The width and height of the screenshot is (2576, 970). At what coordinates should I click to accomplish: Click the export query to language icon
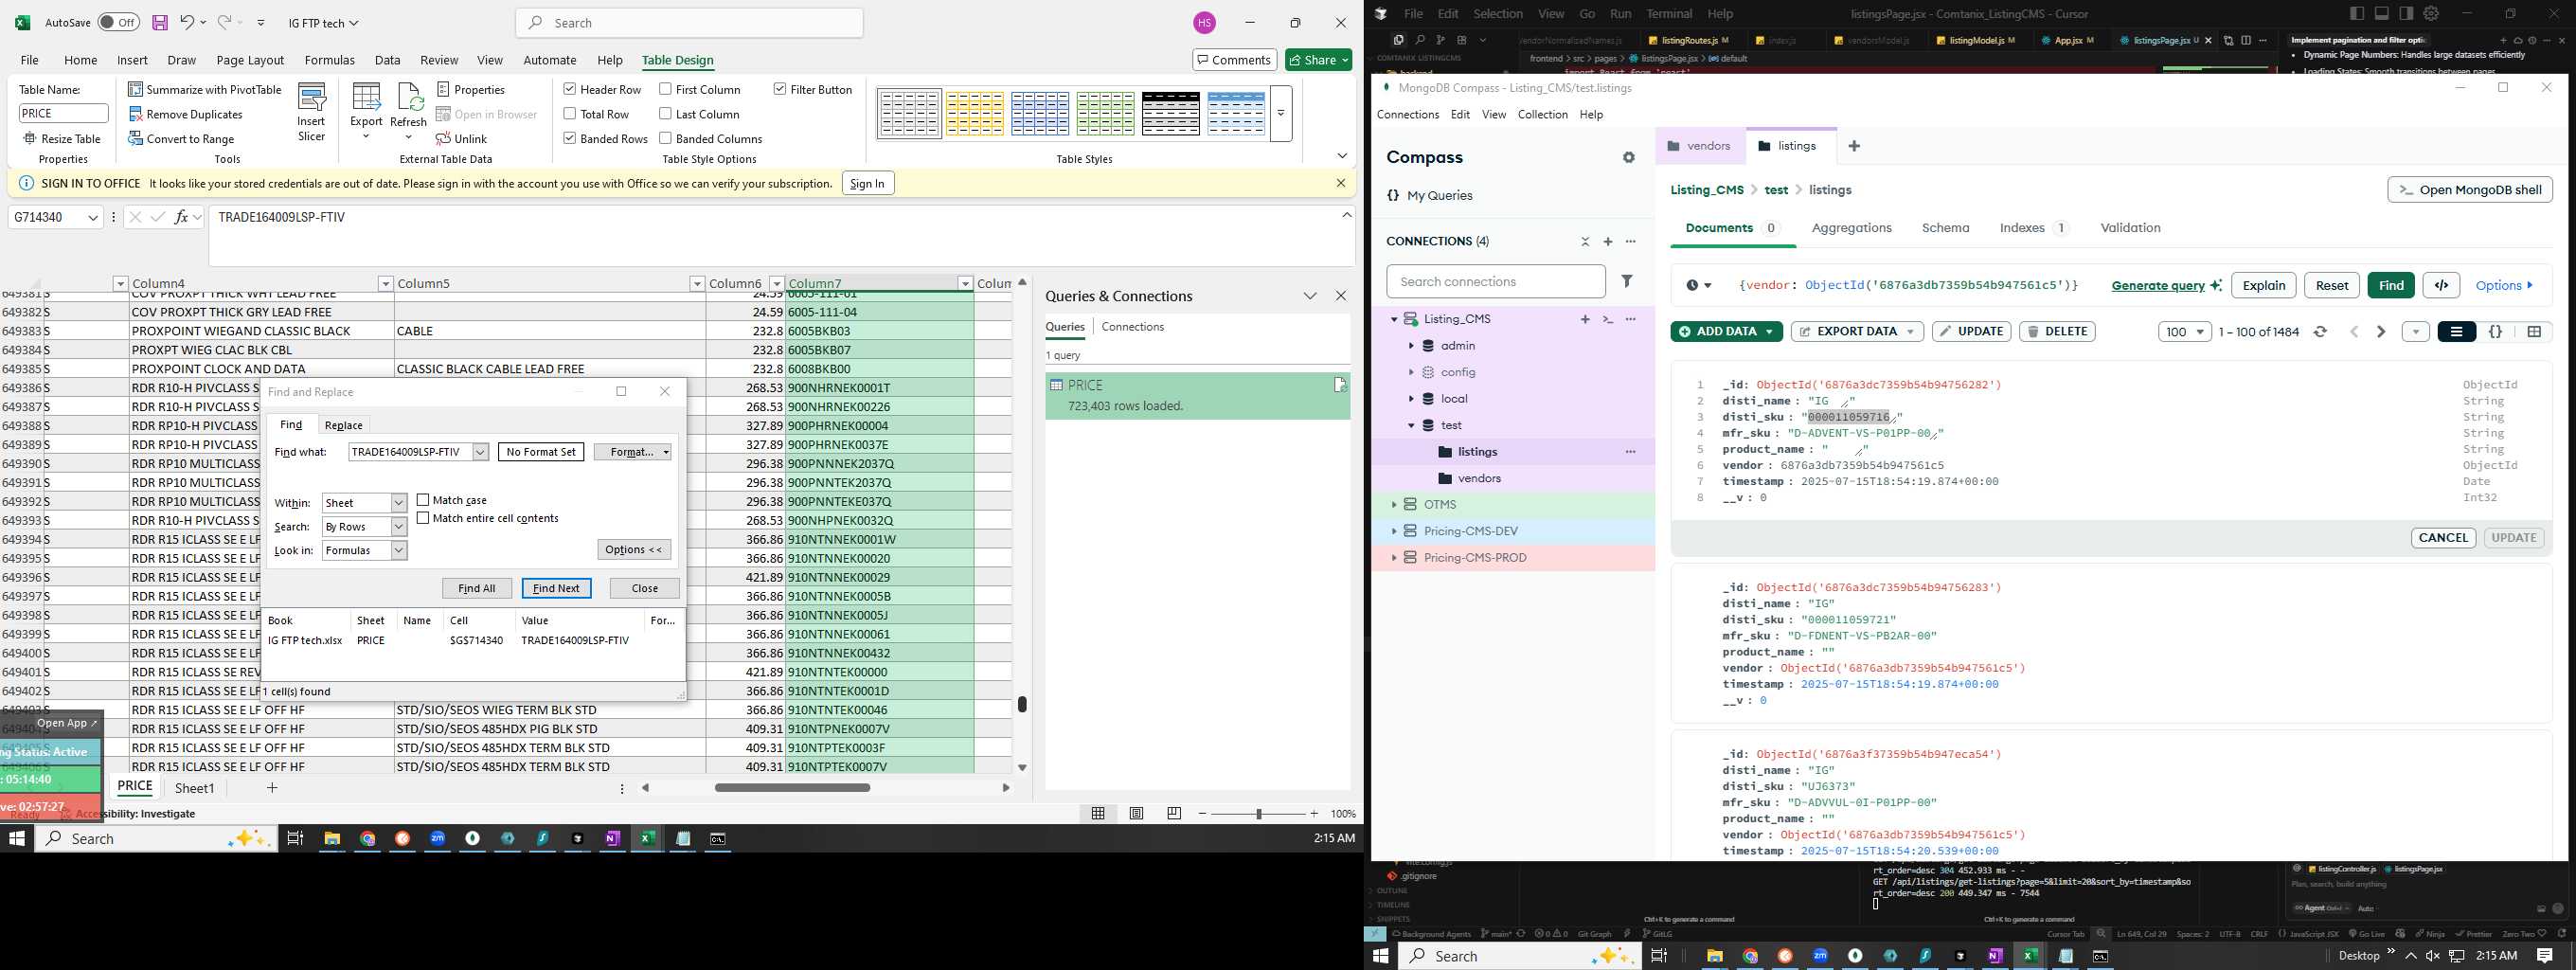coord(2441,285)
